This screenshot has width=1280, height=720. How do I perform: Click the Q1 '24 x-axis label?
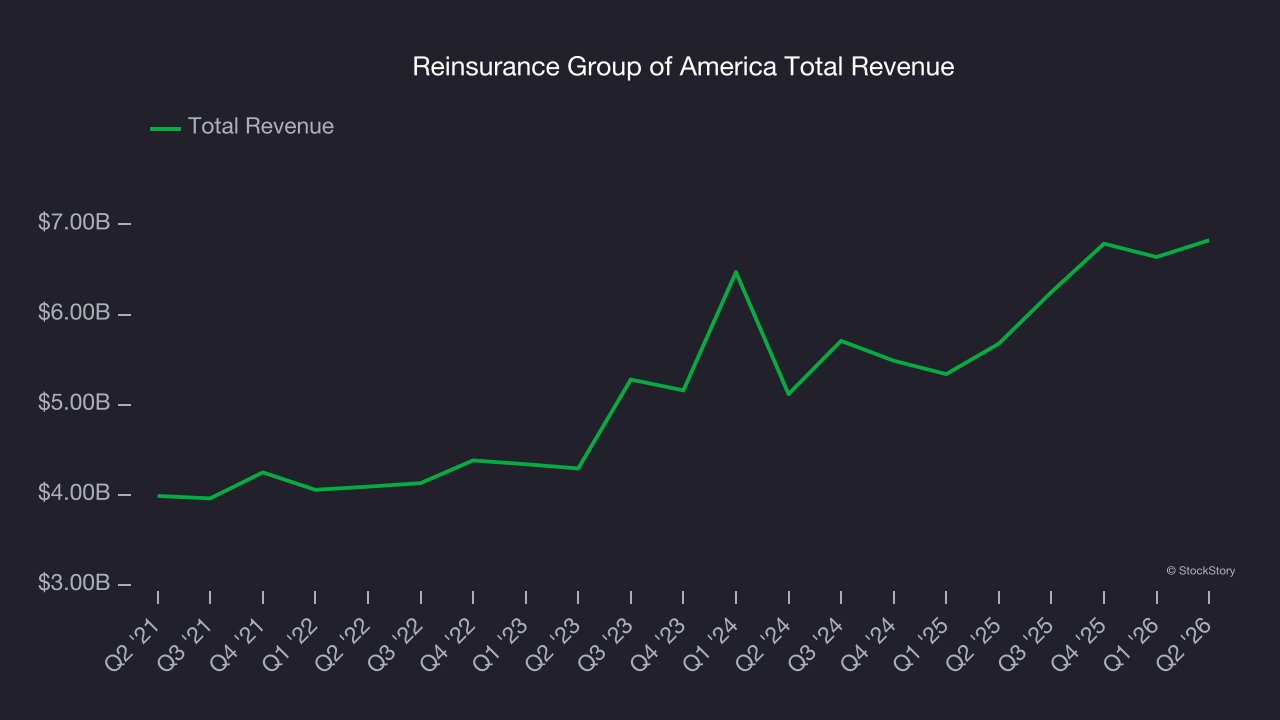pos(712,643)
